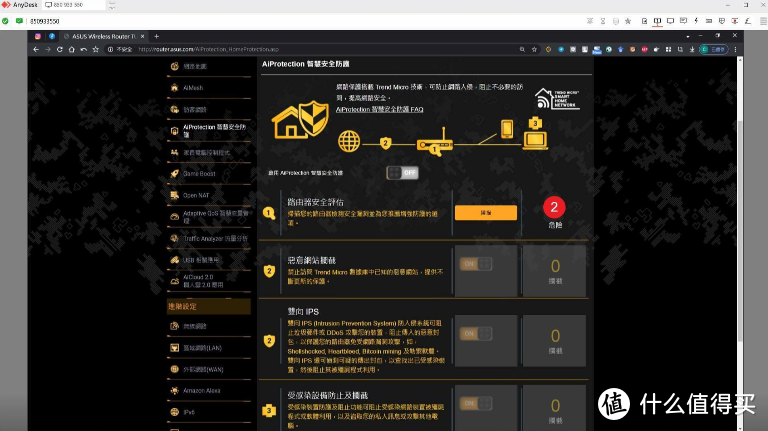Viewport: 768px width, 431px height.
Task: Open Game Boost in the sidebar
Action: 208,174
